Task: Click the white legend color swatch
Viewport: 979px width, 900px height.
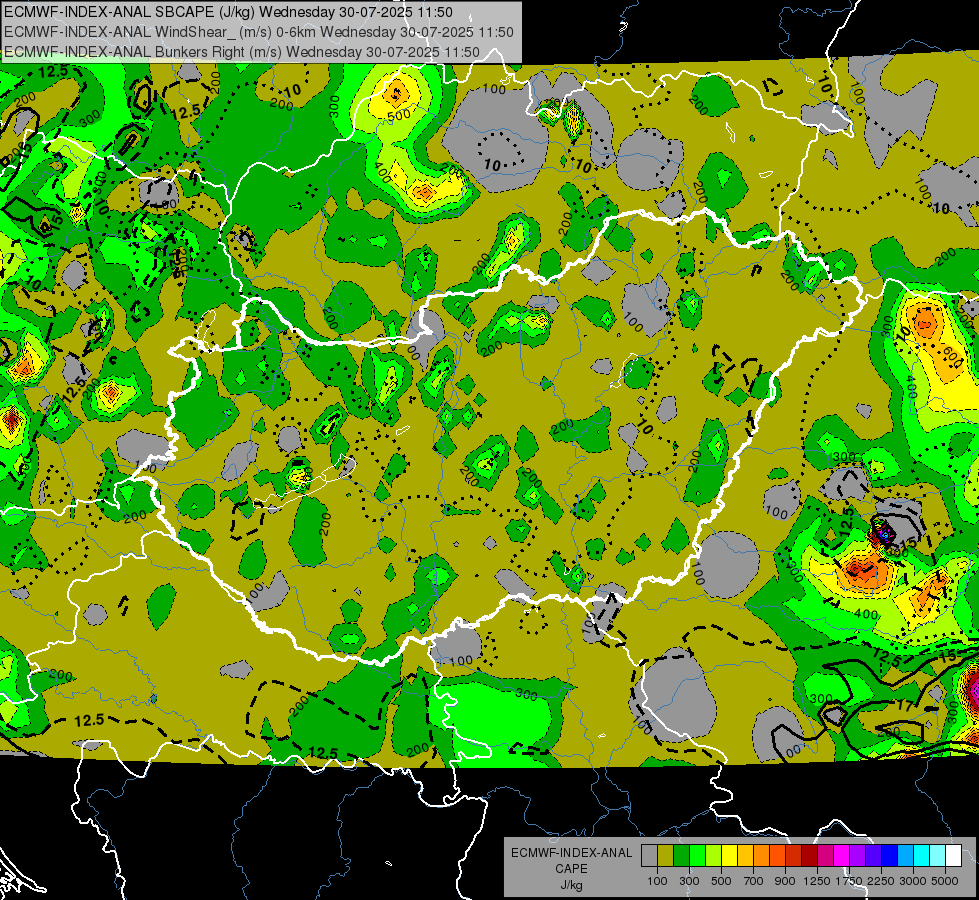Action: [953, 856]
